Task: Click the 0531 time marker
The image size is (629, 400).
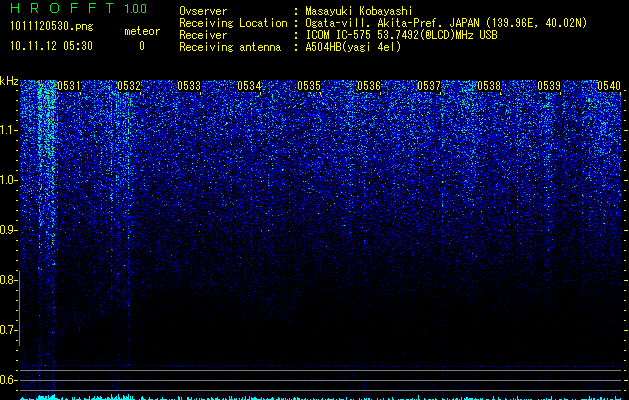Action: pyautogui.click(x=69, y=86)
